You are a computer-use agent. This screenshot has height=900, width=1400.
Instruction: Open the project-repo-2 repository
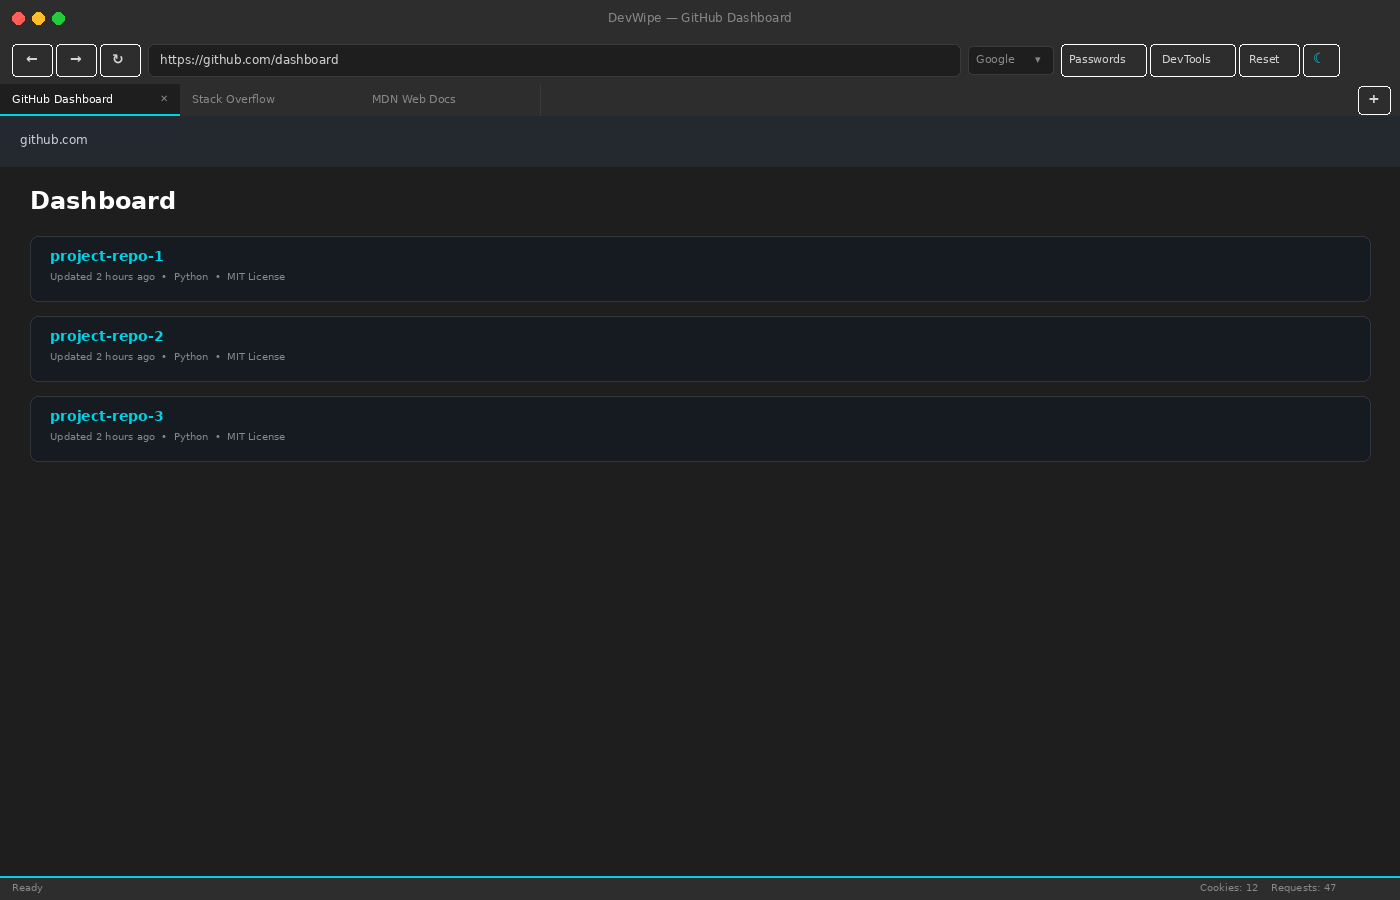point(106,336)
